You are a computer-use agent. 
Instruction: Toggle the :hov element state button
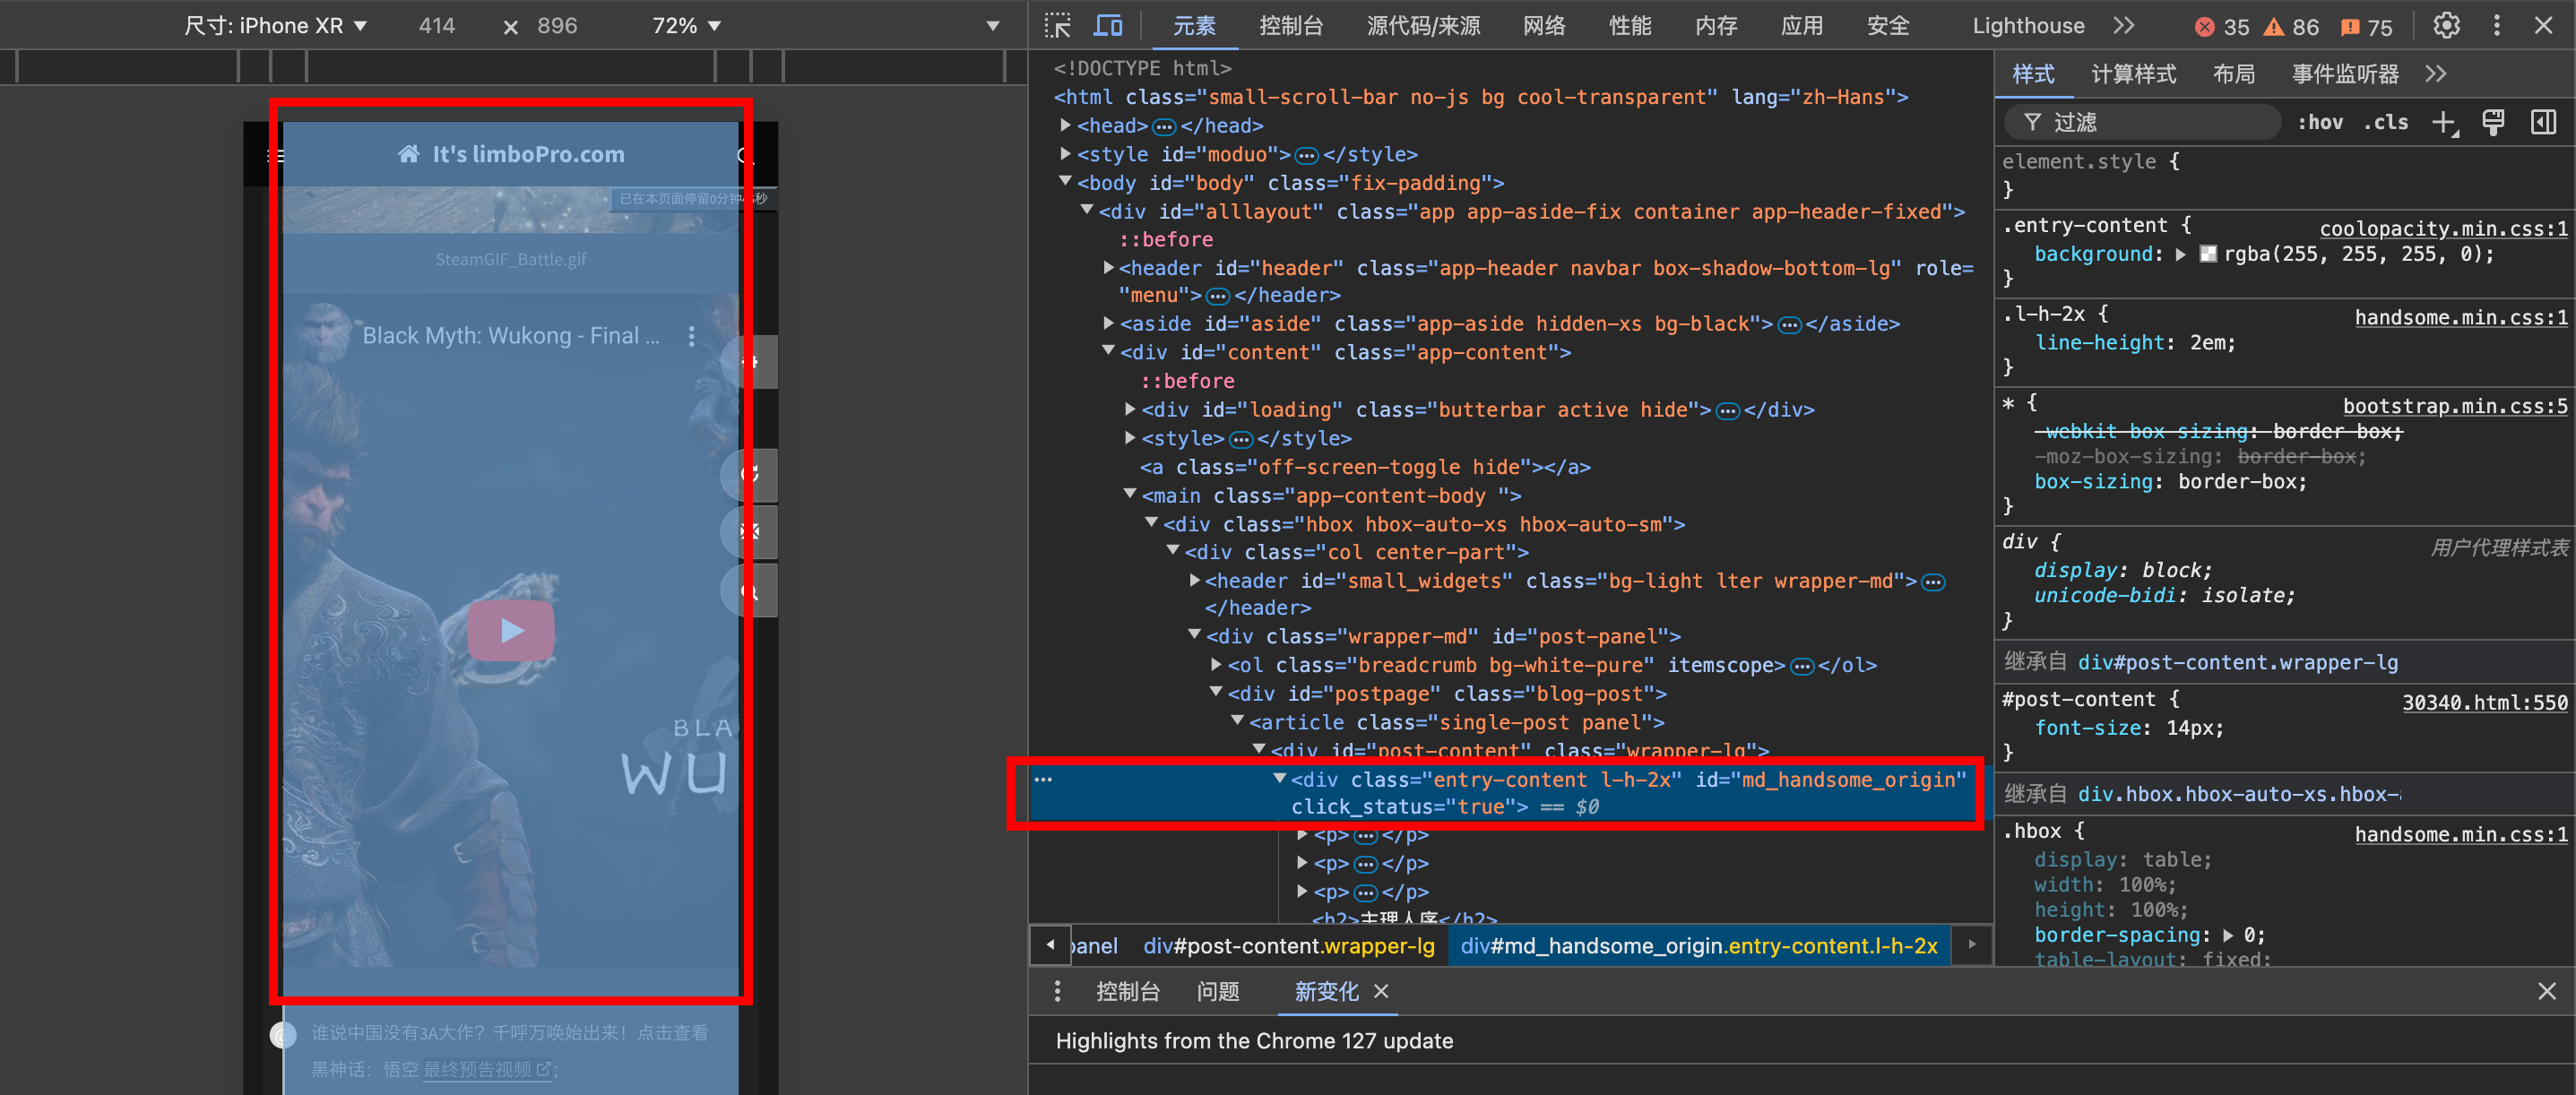(2320, 123)
